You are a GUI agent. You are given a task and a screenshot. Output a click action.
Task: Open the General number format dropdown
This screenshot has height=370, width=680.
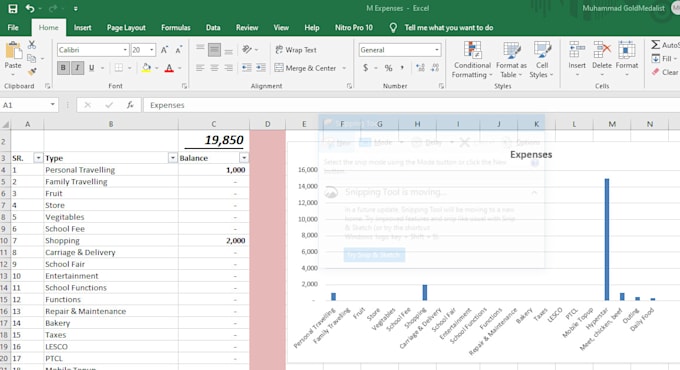[x=436, y=50]
